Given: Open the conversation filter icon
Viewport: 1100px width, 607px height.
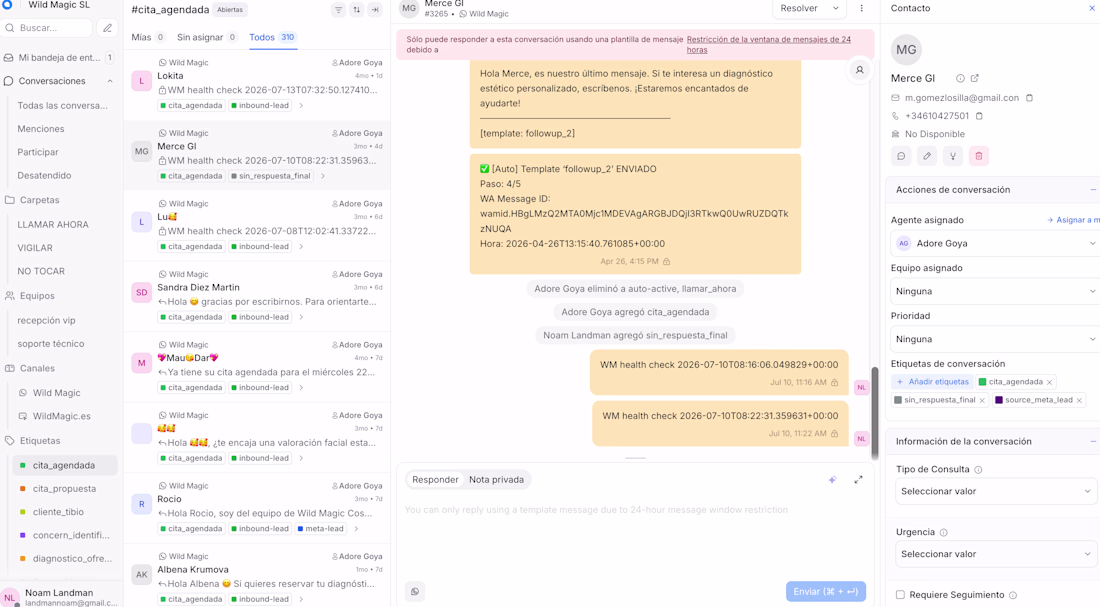Looking at the screenshot, I should pyautogui.click(x=338, y=10).
